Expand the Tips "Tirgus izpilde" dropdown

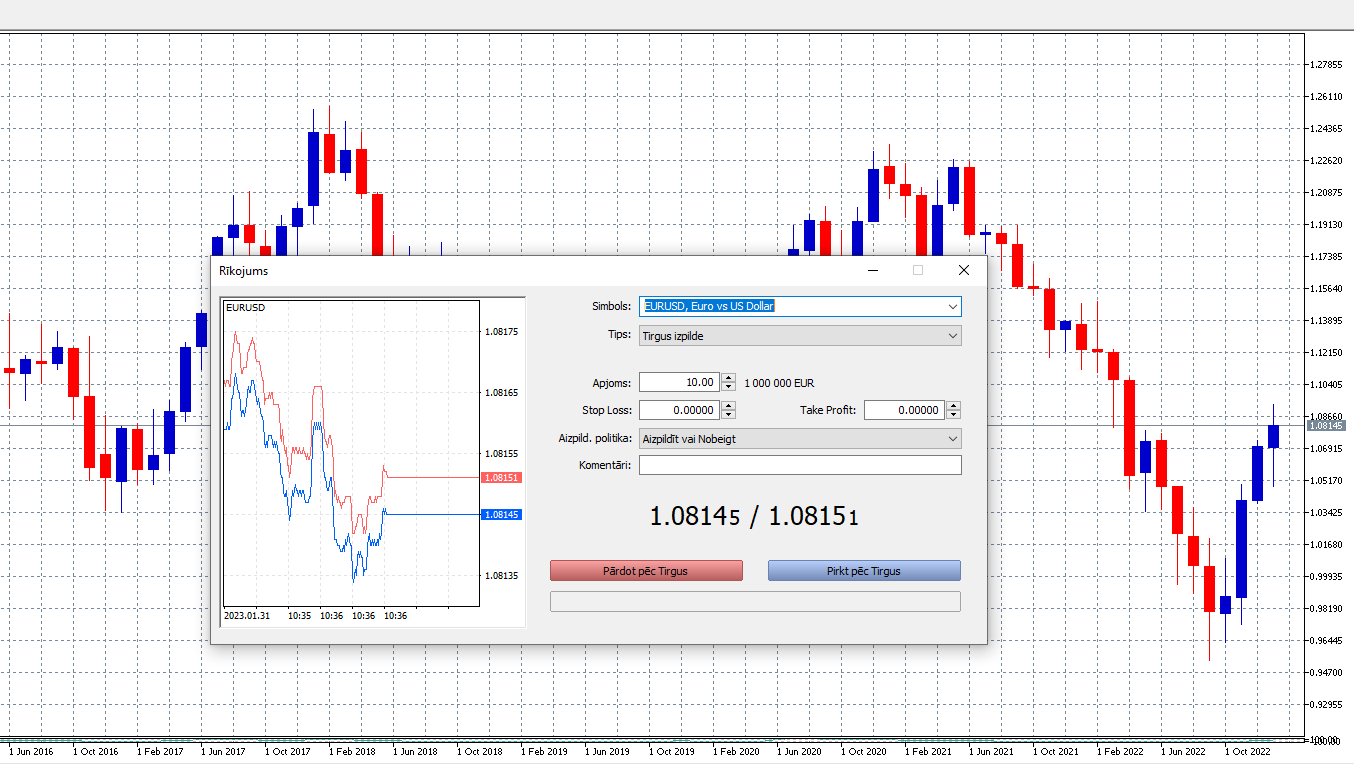coord(800,336)
